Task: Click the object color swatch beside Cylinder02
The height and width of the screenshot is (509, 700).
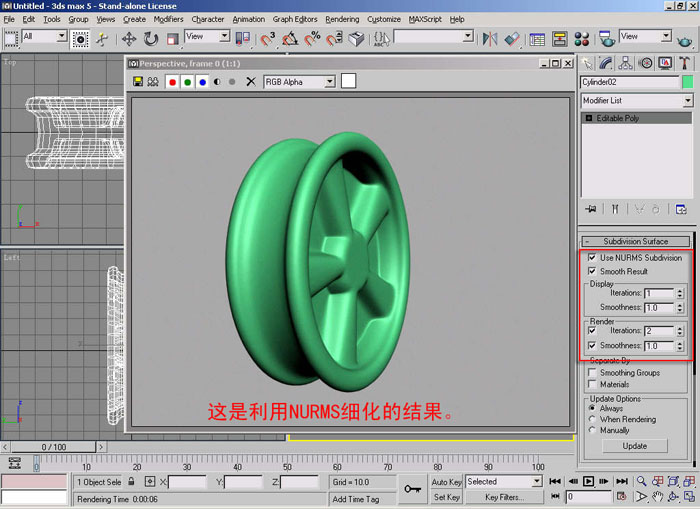Action: 688,82
